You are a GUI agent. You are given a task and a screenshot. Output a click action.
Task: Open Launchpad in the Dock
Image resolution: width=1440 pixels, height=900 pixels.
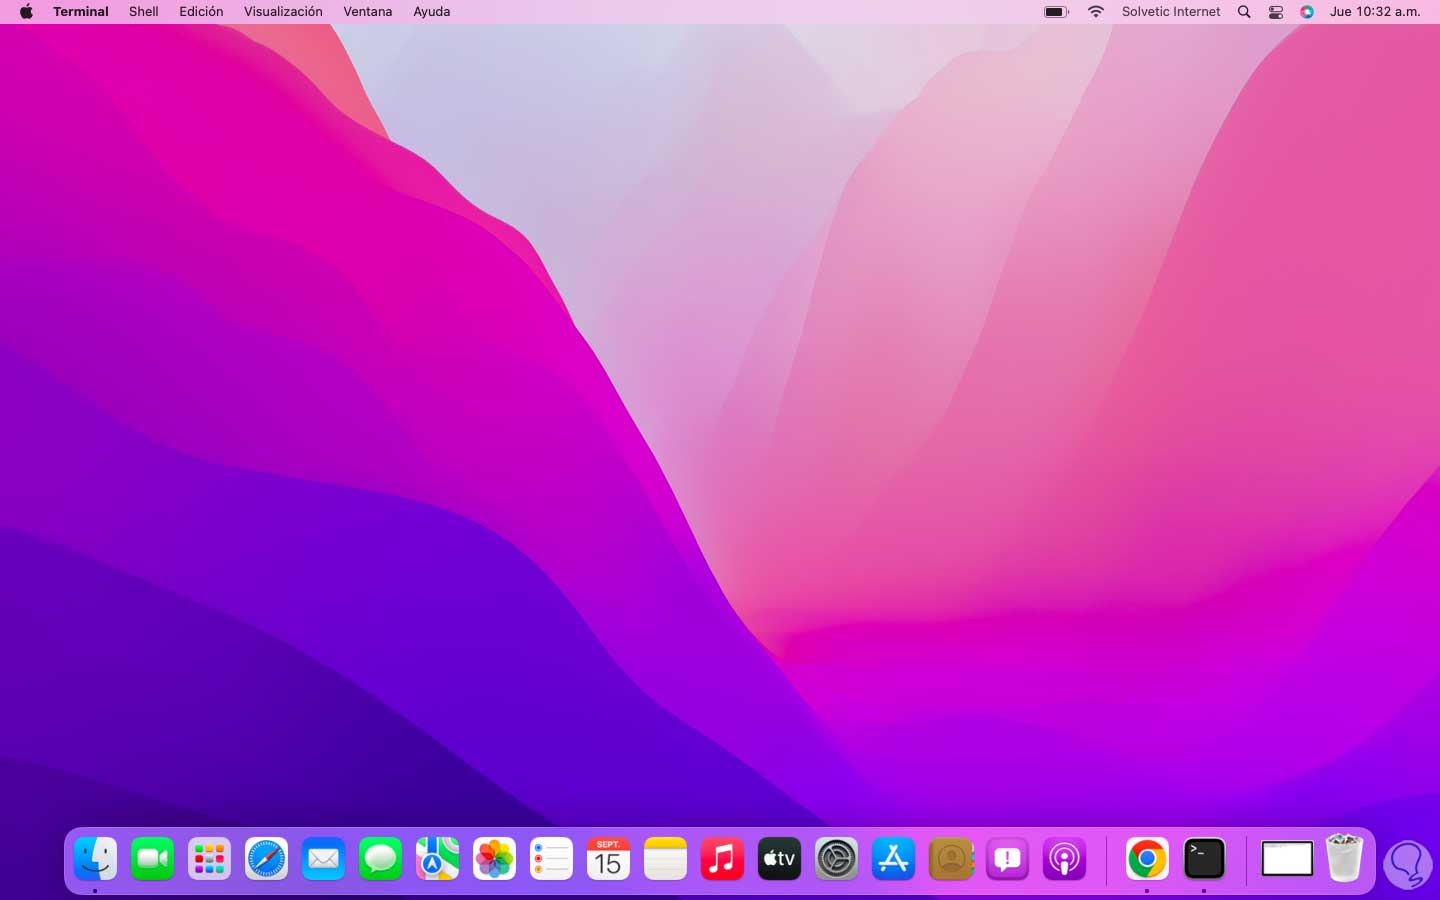(209, 859)
